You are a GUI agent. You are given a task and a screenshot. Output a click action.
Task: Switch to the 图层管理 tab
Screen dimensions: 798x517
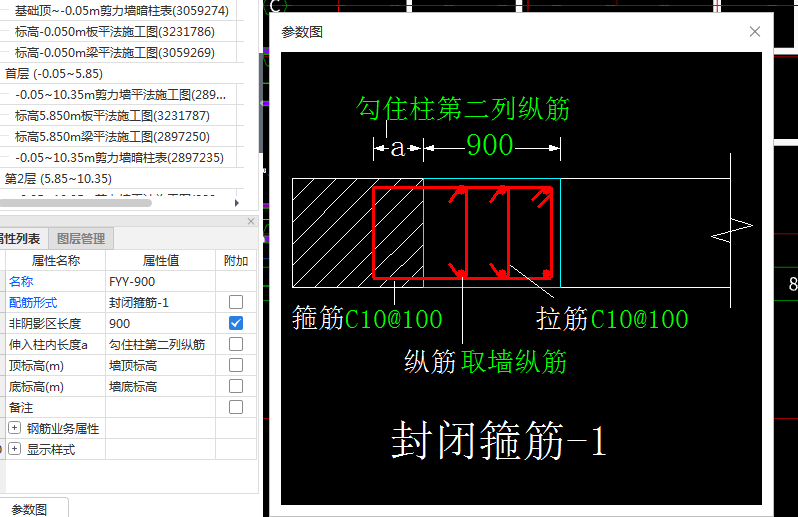pos(81,239)
